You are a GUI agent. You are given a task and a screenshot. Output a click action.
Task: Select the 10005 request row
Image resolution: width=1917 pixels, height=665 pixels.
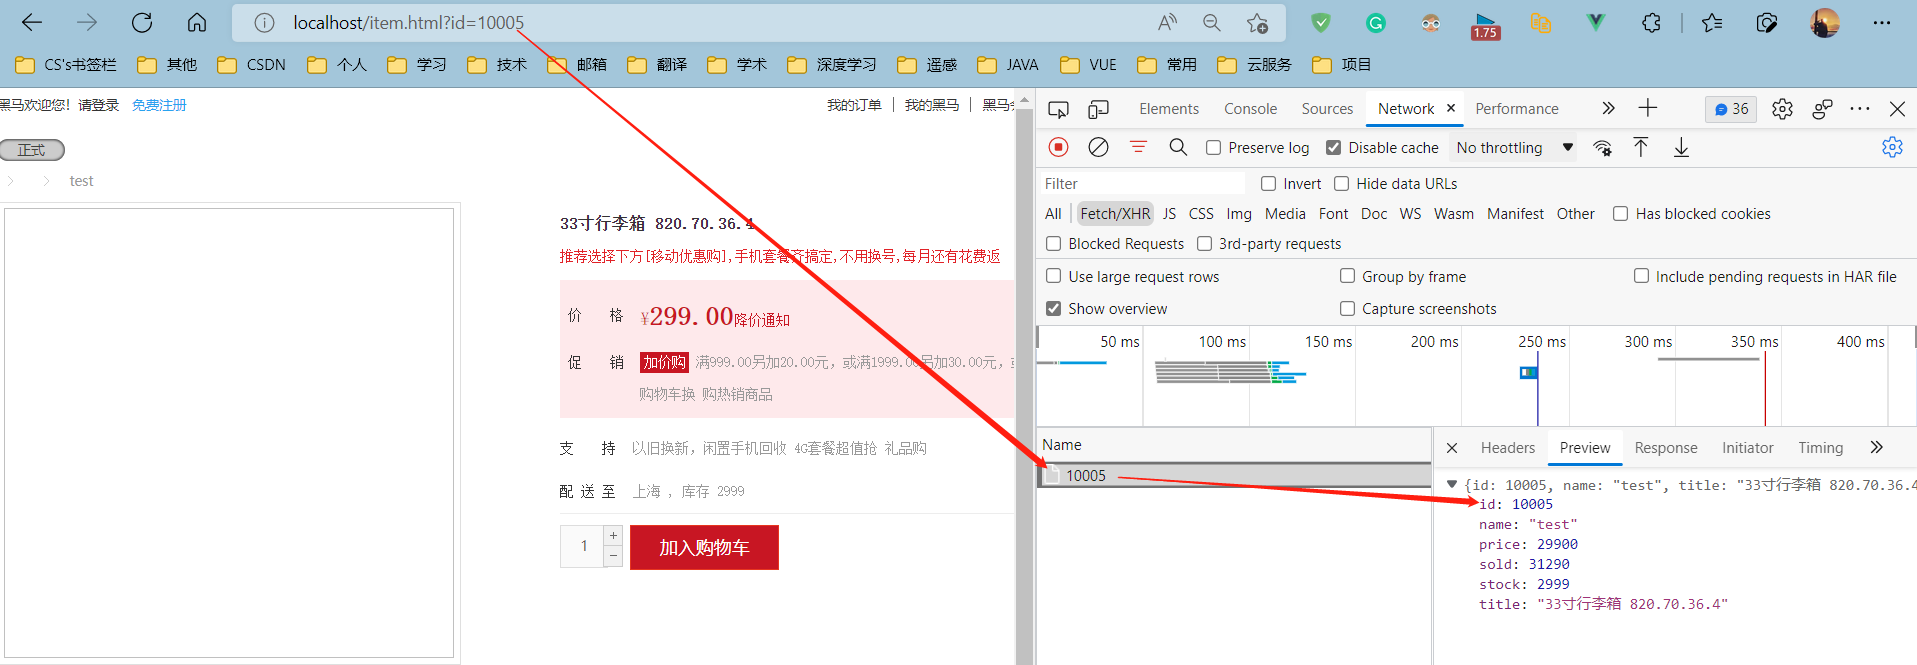1235,475
